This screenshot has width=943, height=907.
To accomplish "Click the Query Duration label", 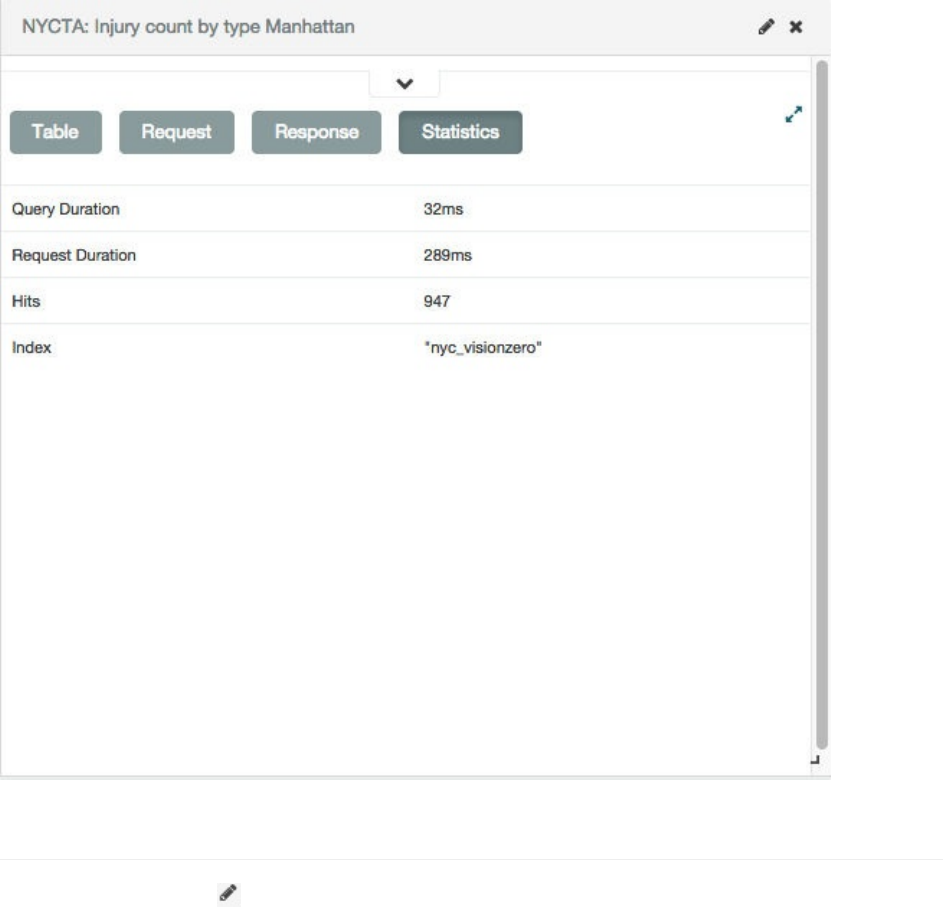I will click(66, 209).
